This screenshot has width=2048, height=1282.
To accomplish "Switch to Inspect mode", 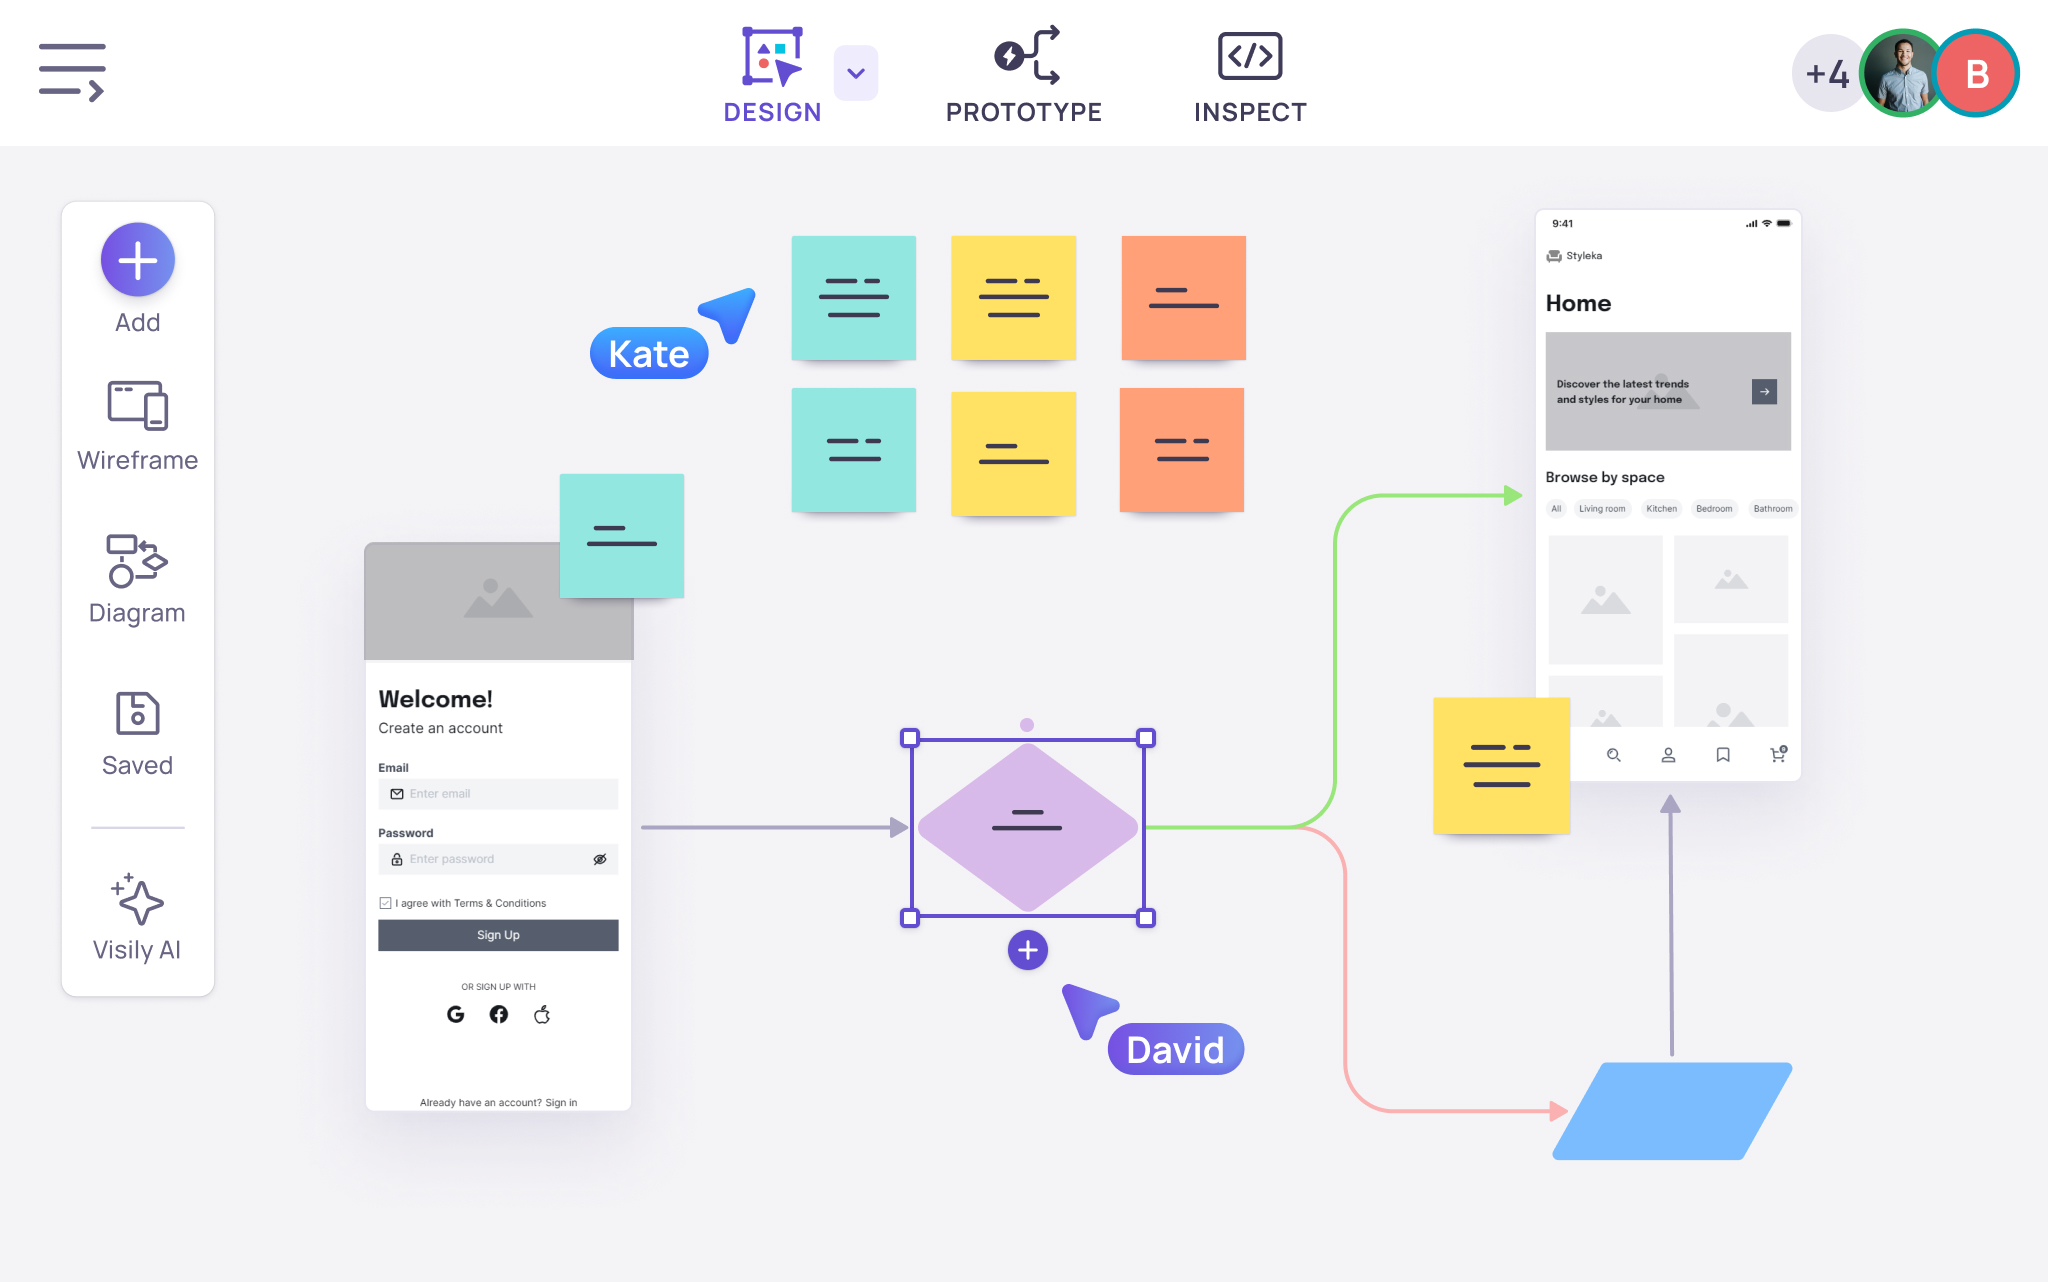I will tap(1249, 71).
